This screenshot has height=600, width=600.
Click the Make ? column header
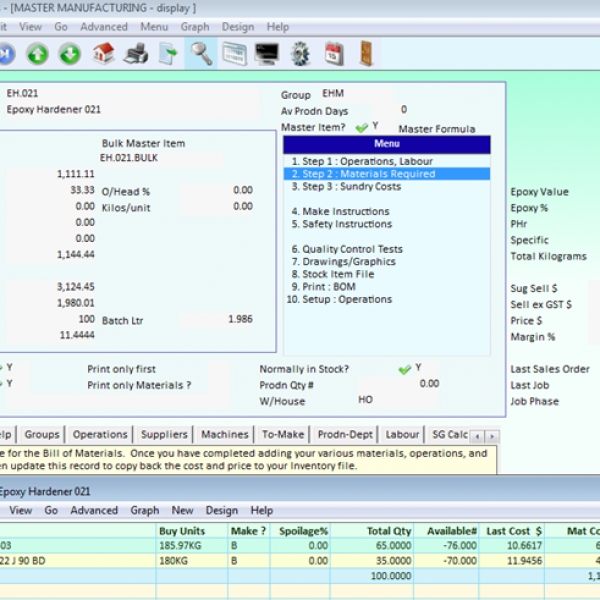(249, 531)
